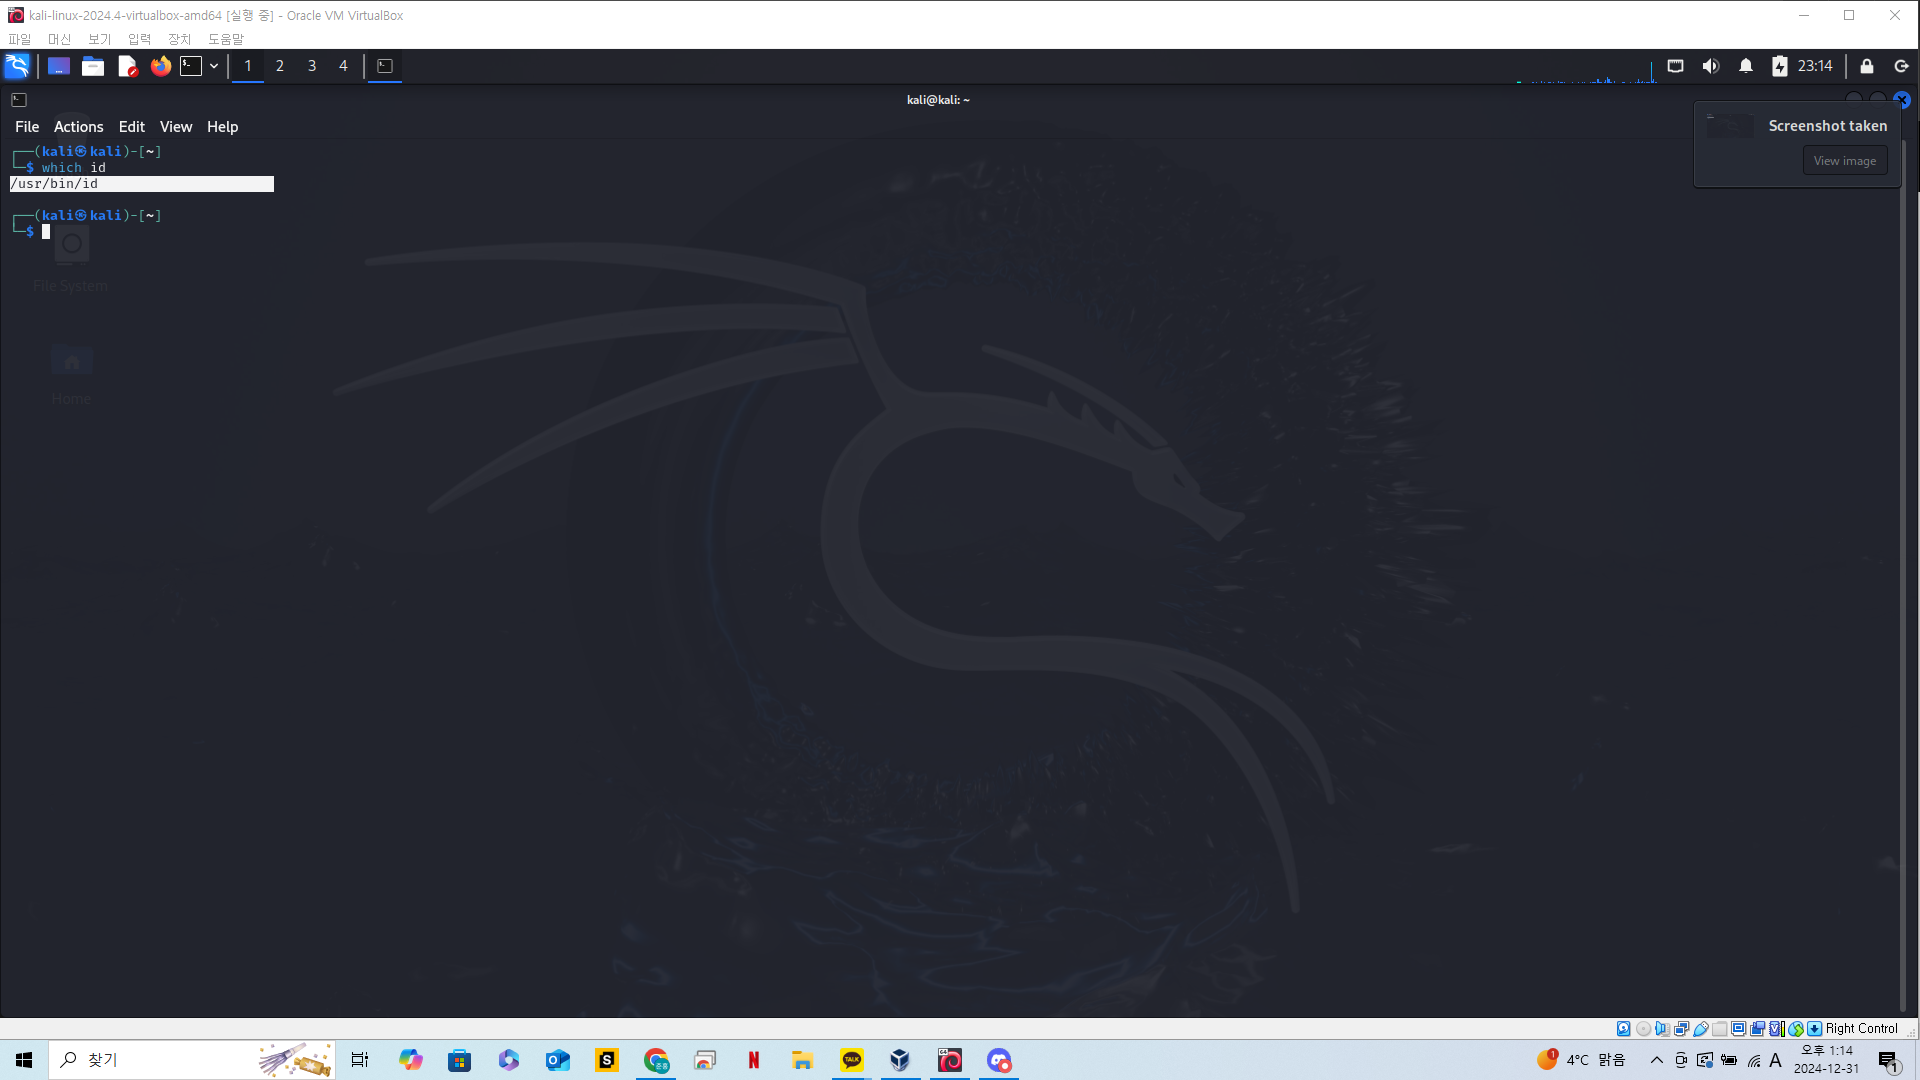Viewport: 1920px width, 1080px height.
Task: Click the lock screen padlock icon
Action: 1866,66
